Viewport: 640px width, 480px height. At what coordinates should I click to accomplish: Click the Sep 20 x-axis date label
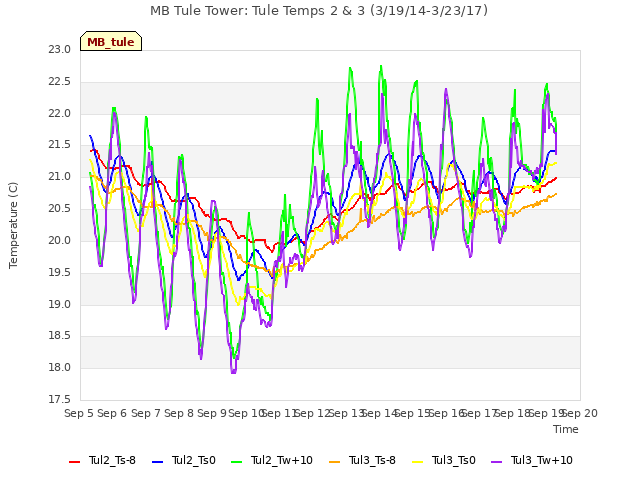click(580, 413)
